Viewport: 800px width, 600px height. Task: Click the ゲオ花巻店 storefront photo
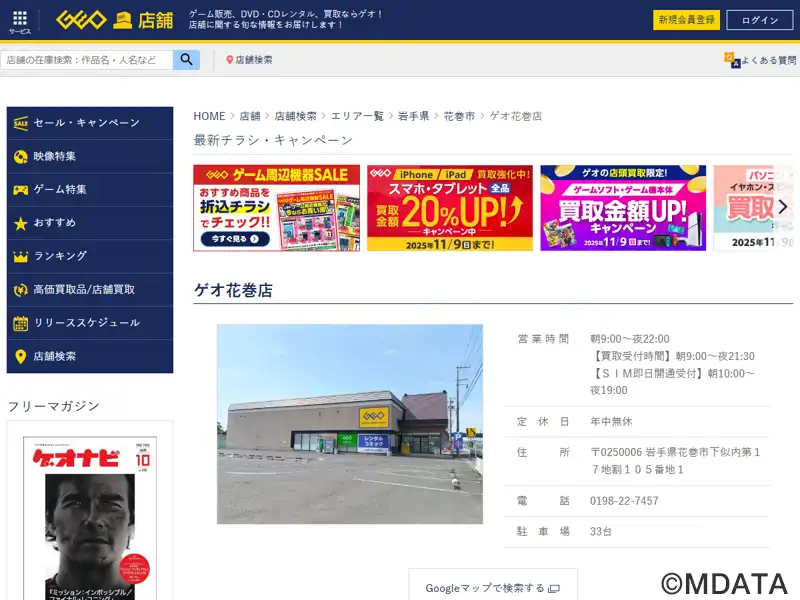pyautogui.click(x=350, y=424)
